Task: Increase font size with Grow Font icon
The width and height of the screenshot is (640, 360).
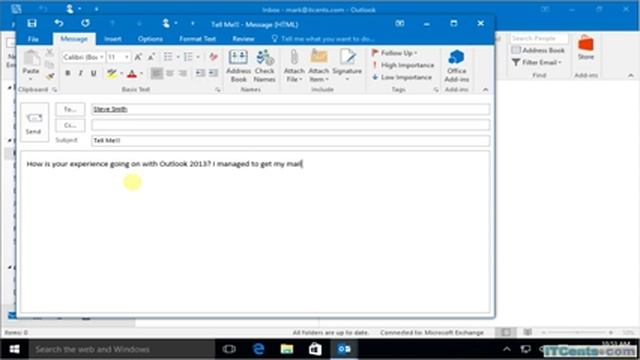Action: click(138, 57)
